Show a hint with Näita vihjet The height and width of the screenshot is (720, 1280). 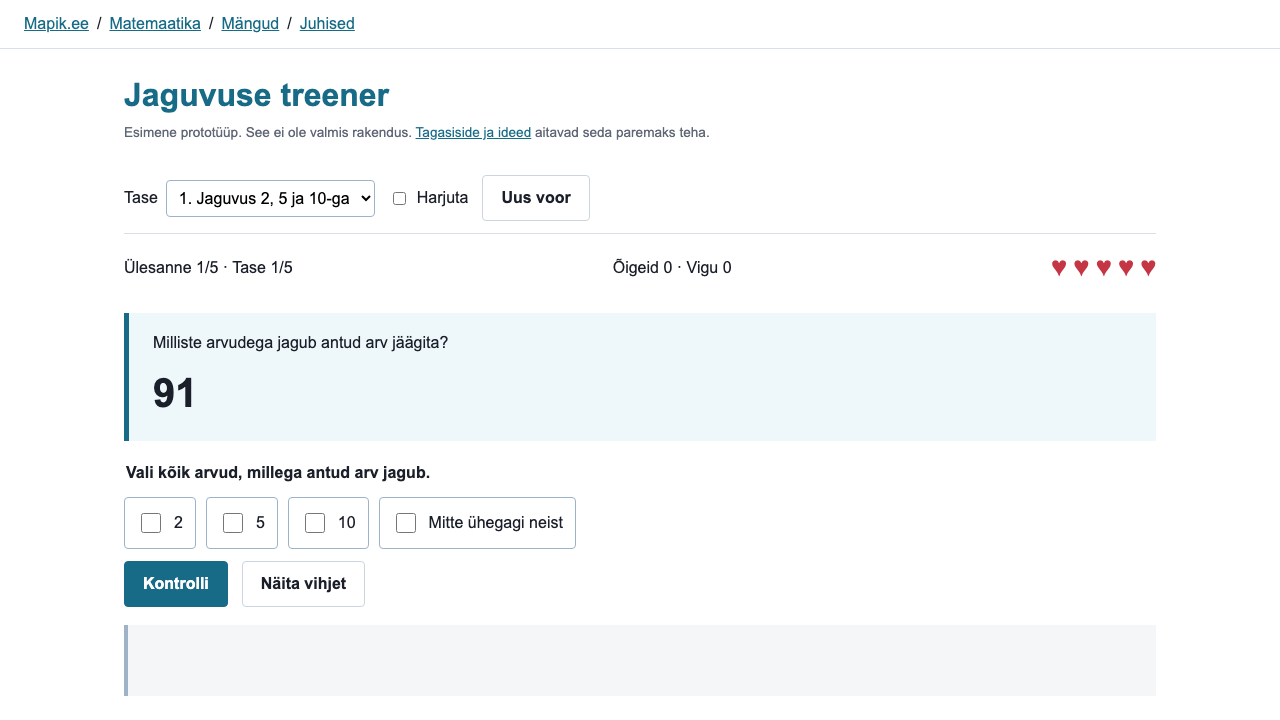click(303, 584)
